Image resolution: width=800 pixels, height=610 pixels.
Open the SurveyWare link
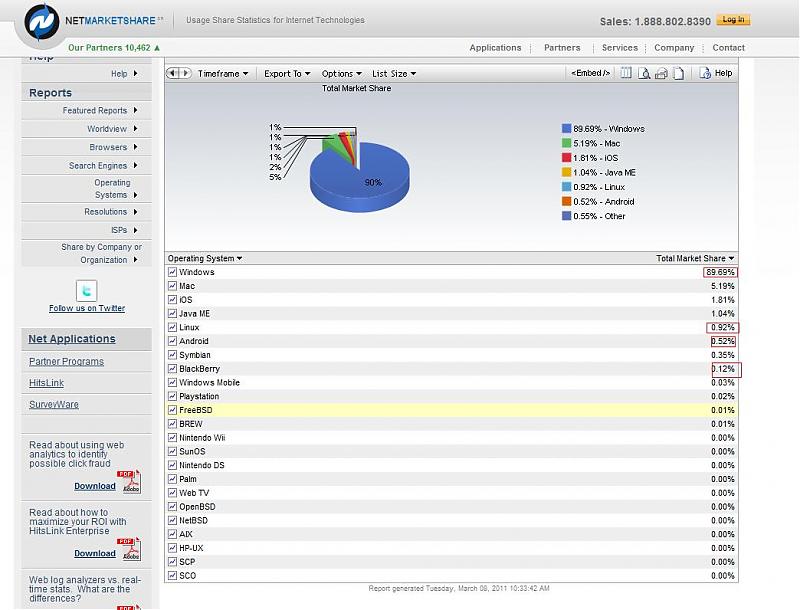point(54,404)
